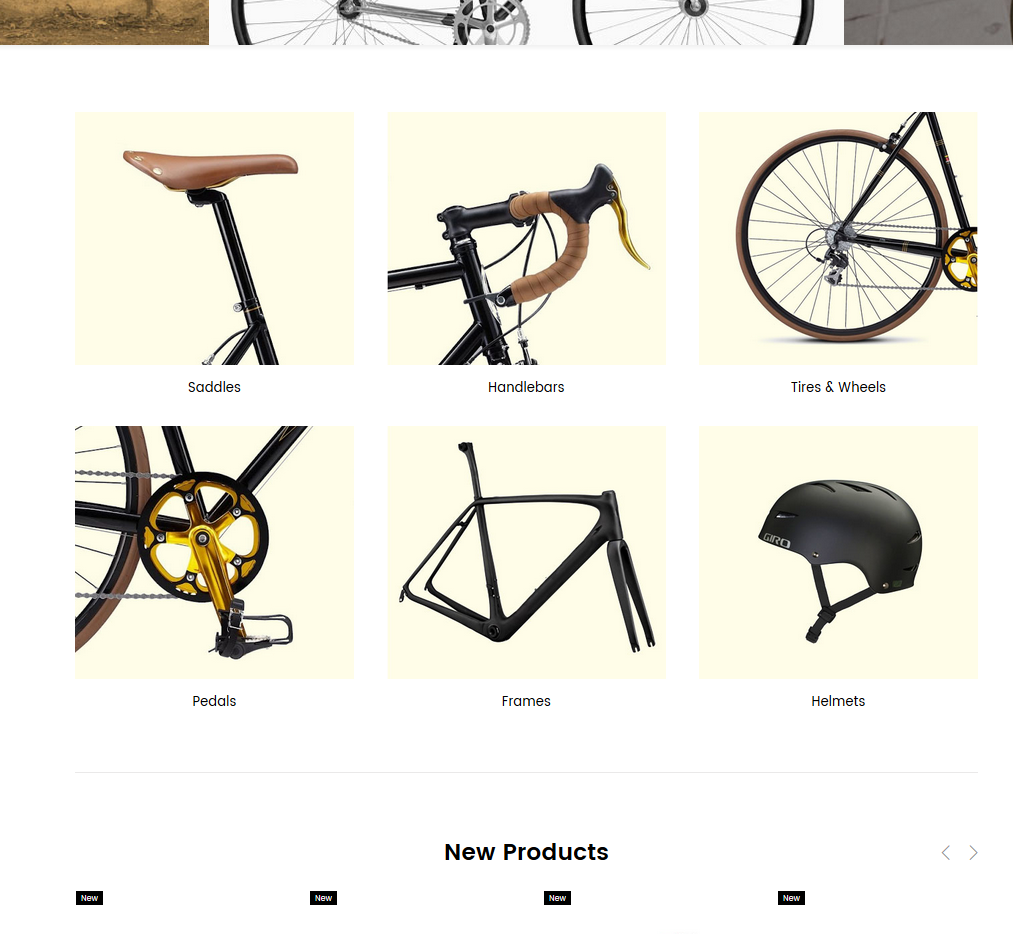Image resolution: width=1013 pixels, height=934 pixels.
Task: Open the Saddles category image
Action: click(214, 238)
